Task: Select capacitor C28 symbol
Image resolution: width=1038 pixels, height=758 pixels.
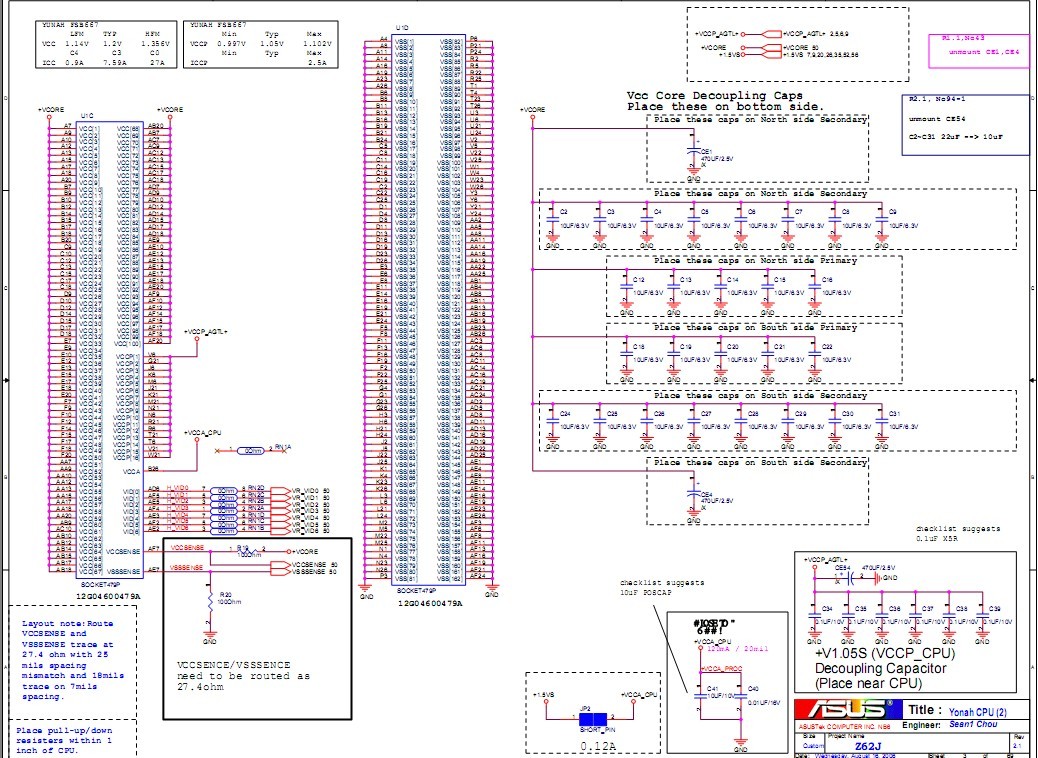Action: 740,422
